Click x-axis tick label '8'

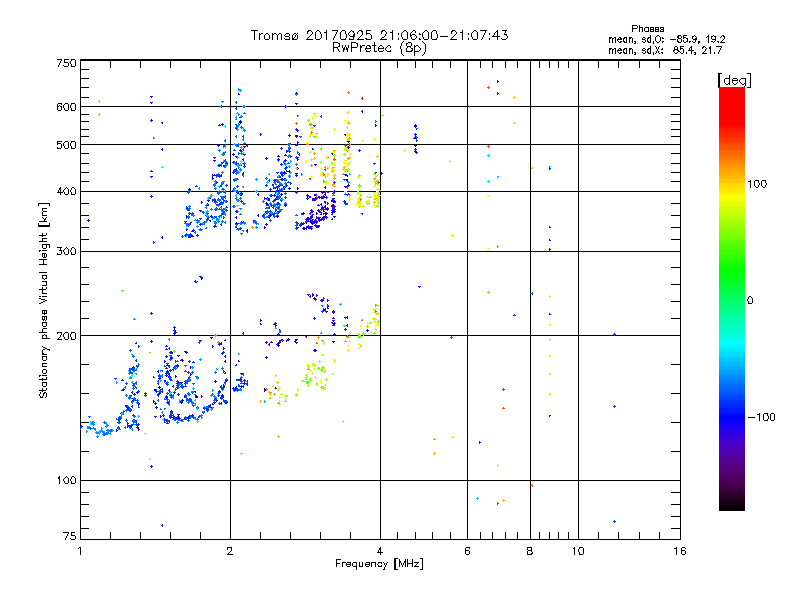[530, 551]
